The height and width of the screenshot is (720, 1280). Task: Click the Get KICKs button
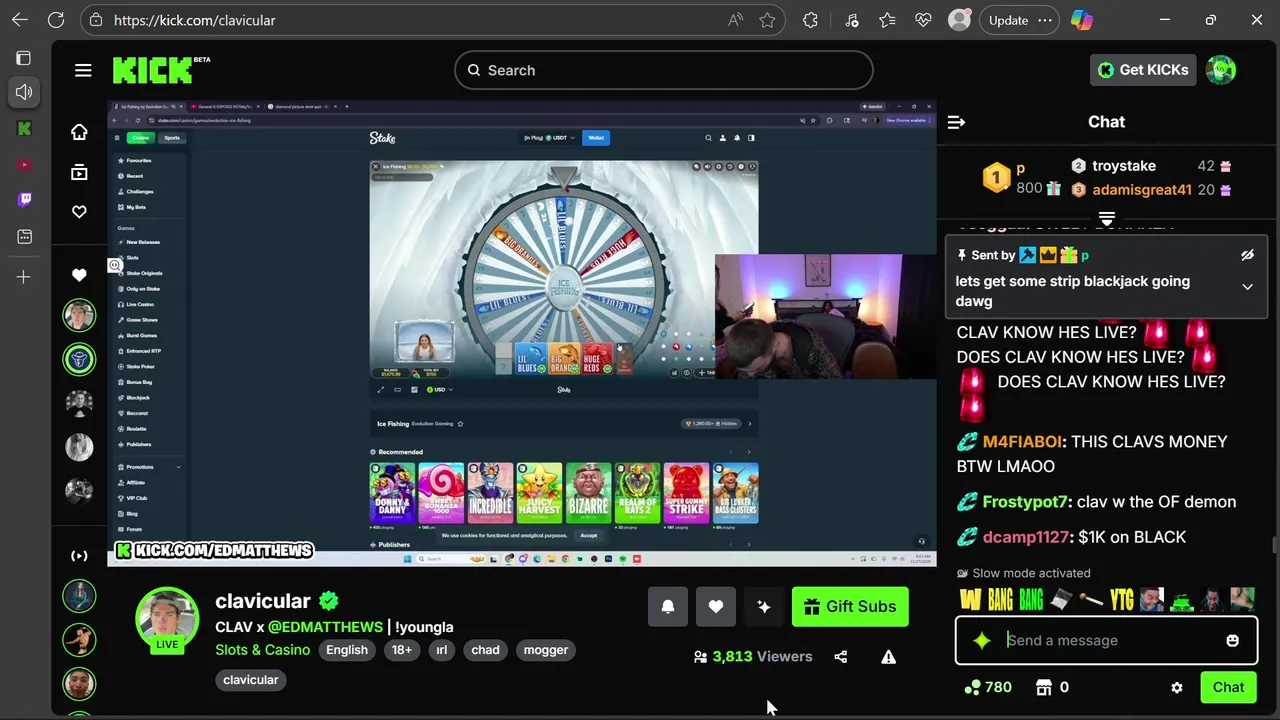click(x=1142, y=70)
